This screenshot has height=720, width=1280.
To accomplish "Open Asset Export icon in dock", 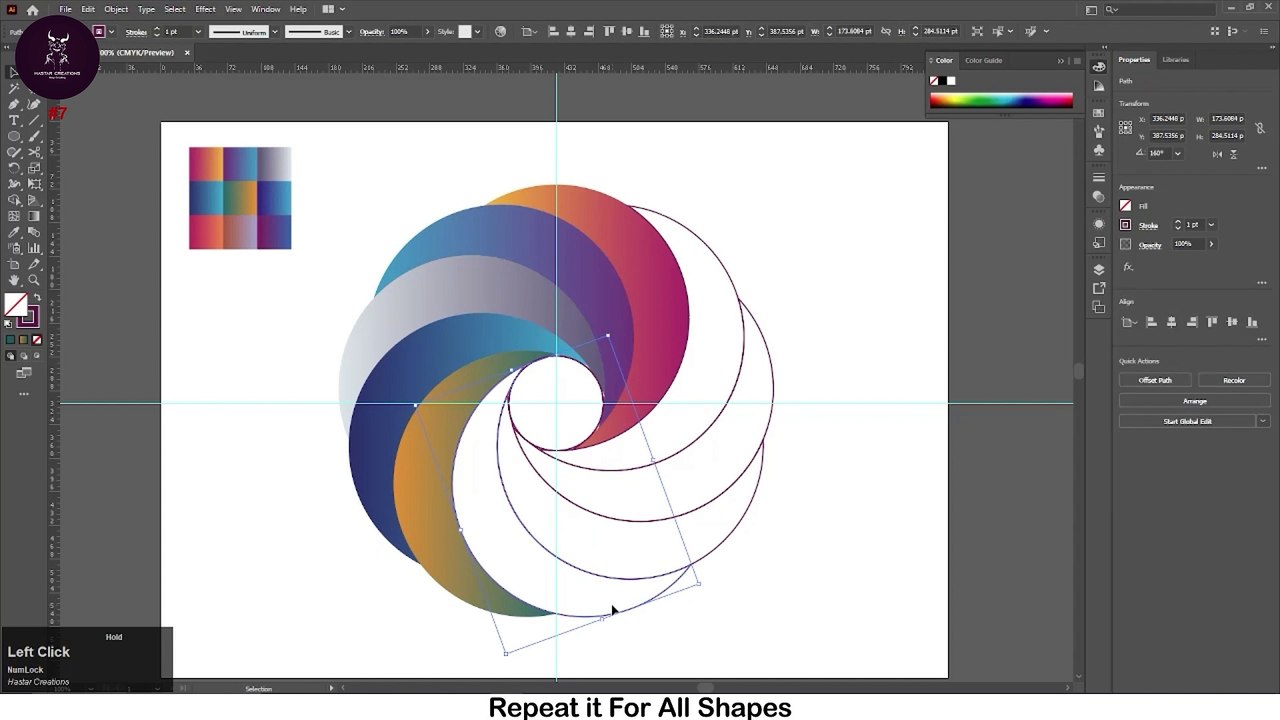I will 1099,288.
